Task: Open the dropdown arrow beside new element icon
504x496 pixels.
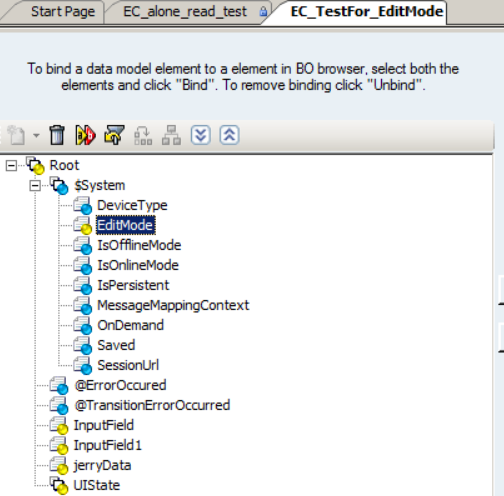Action: (36, 135)
